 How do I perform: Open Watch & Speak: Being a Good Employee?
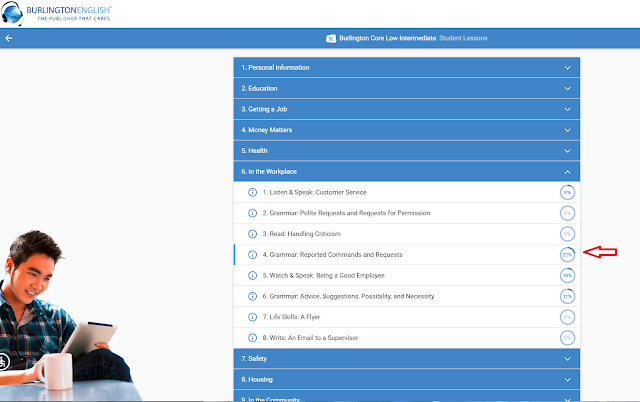(x=407, y=275)
